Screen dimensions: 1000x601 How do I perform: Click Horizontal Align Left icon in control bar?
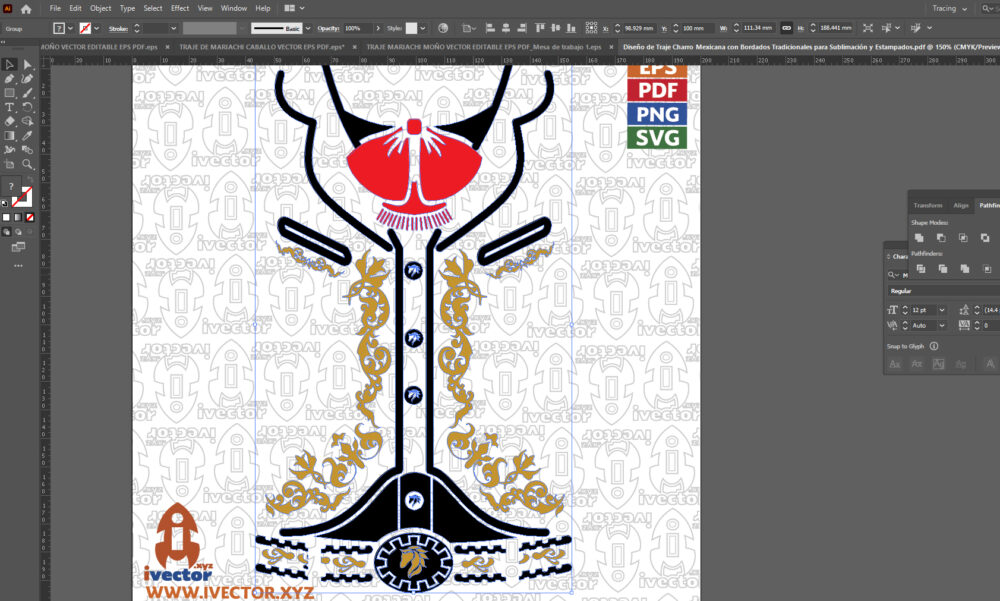tap(490, 28)
